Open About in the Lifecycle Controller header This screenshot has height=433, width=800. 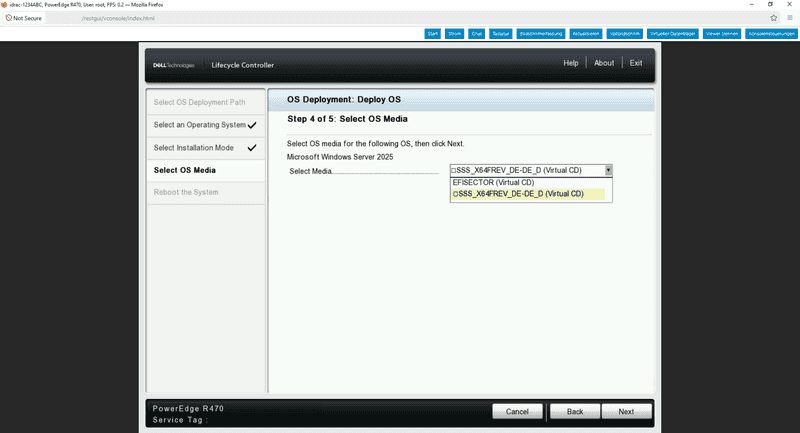604,63
